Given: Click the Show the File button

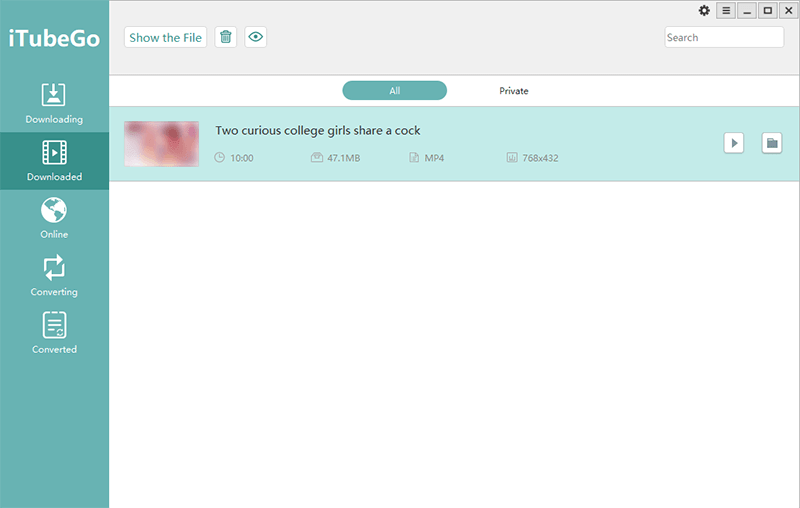Looking at the screenshot, I should pos(165,37).
